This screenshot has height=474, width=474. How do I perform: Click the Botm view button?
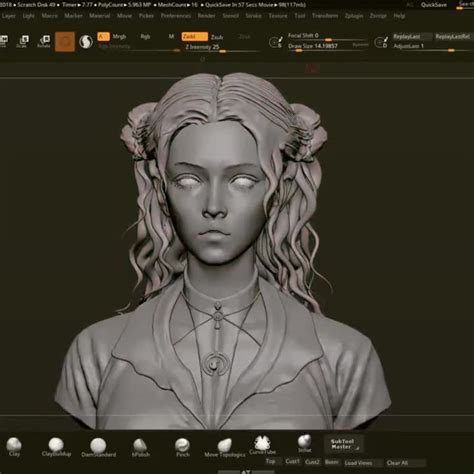tap(331, 462)
